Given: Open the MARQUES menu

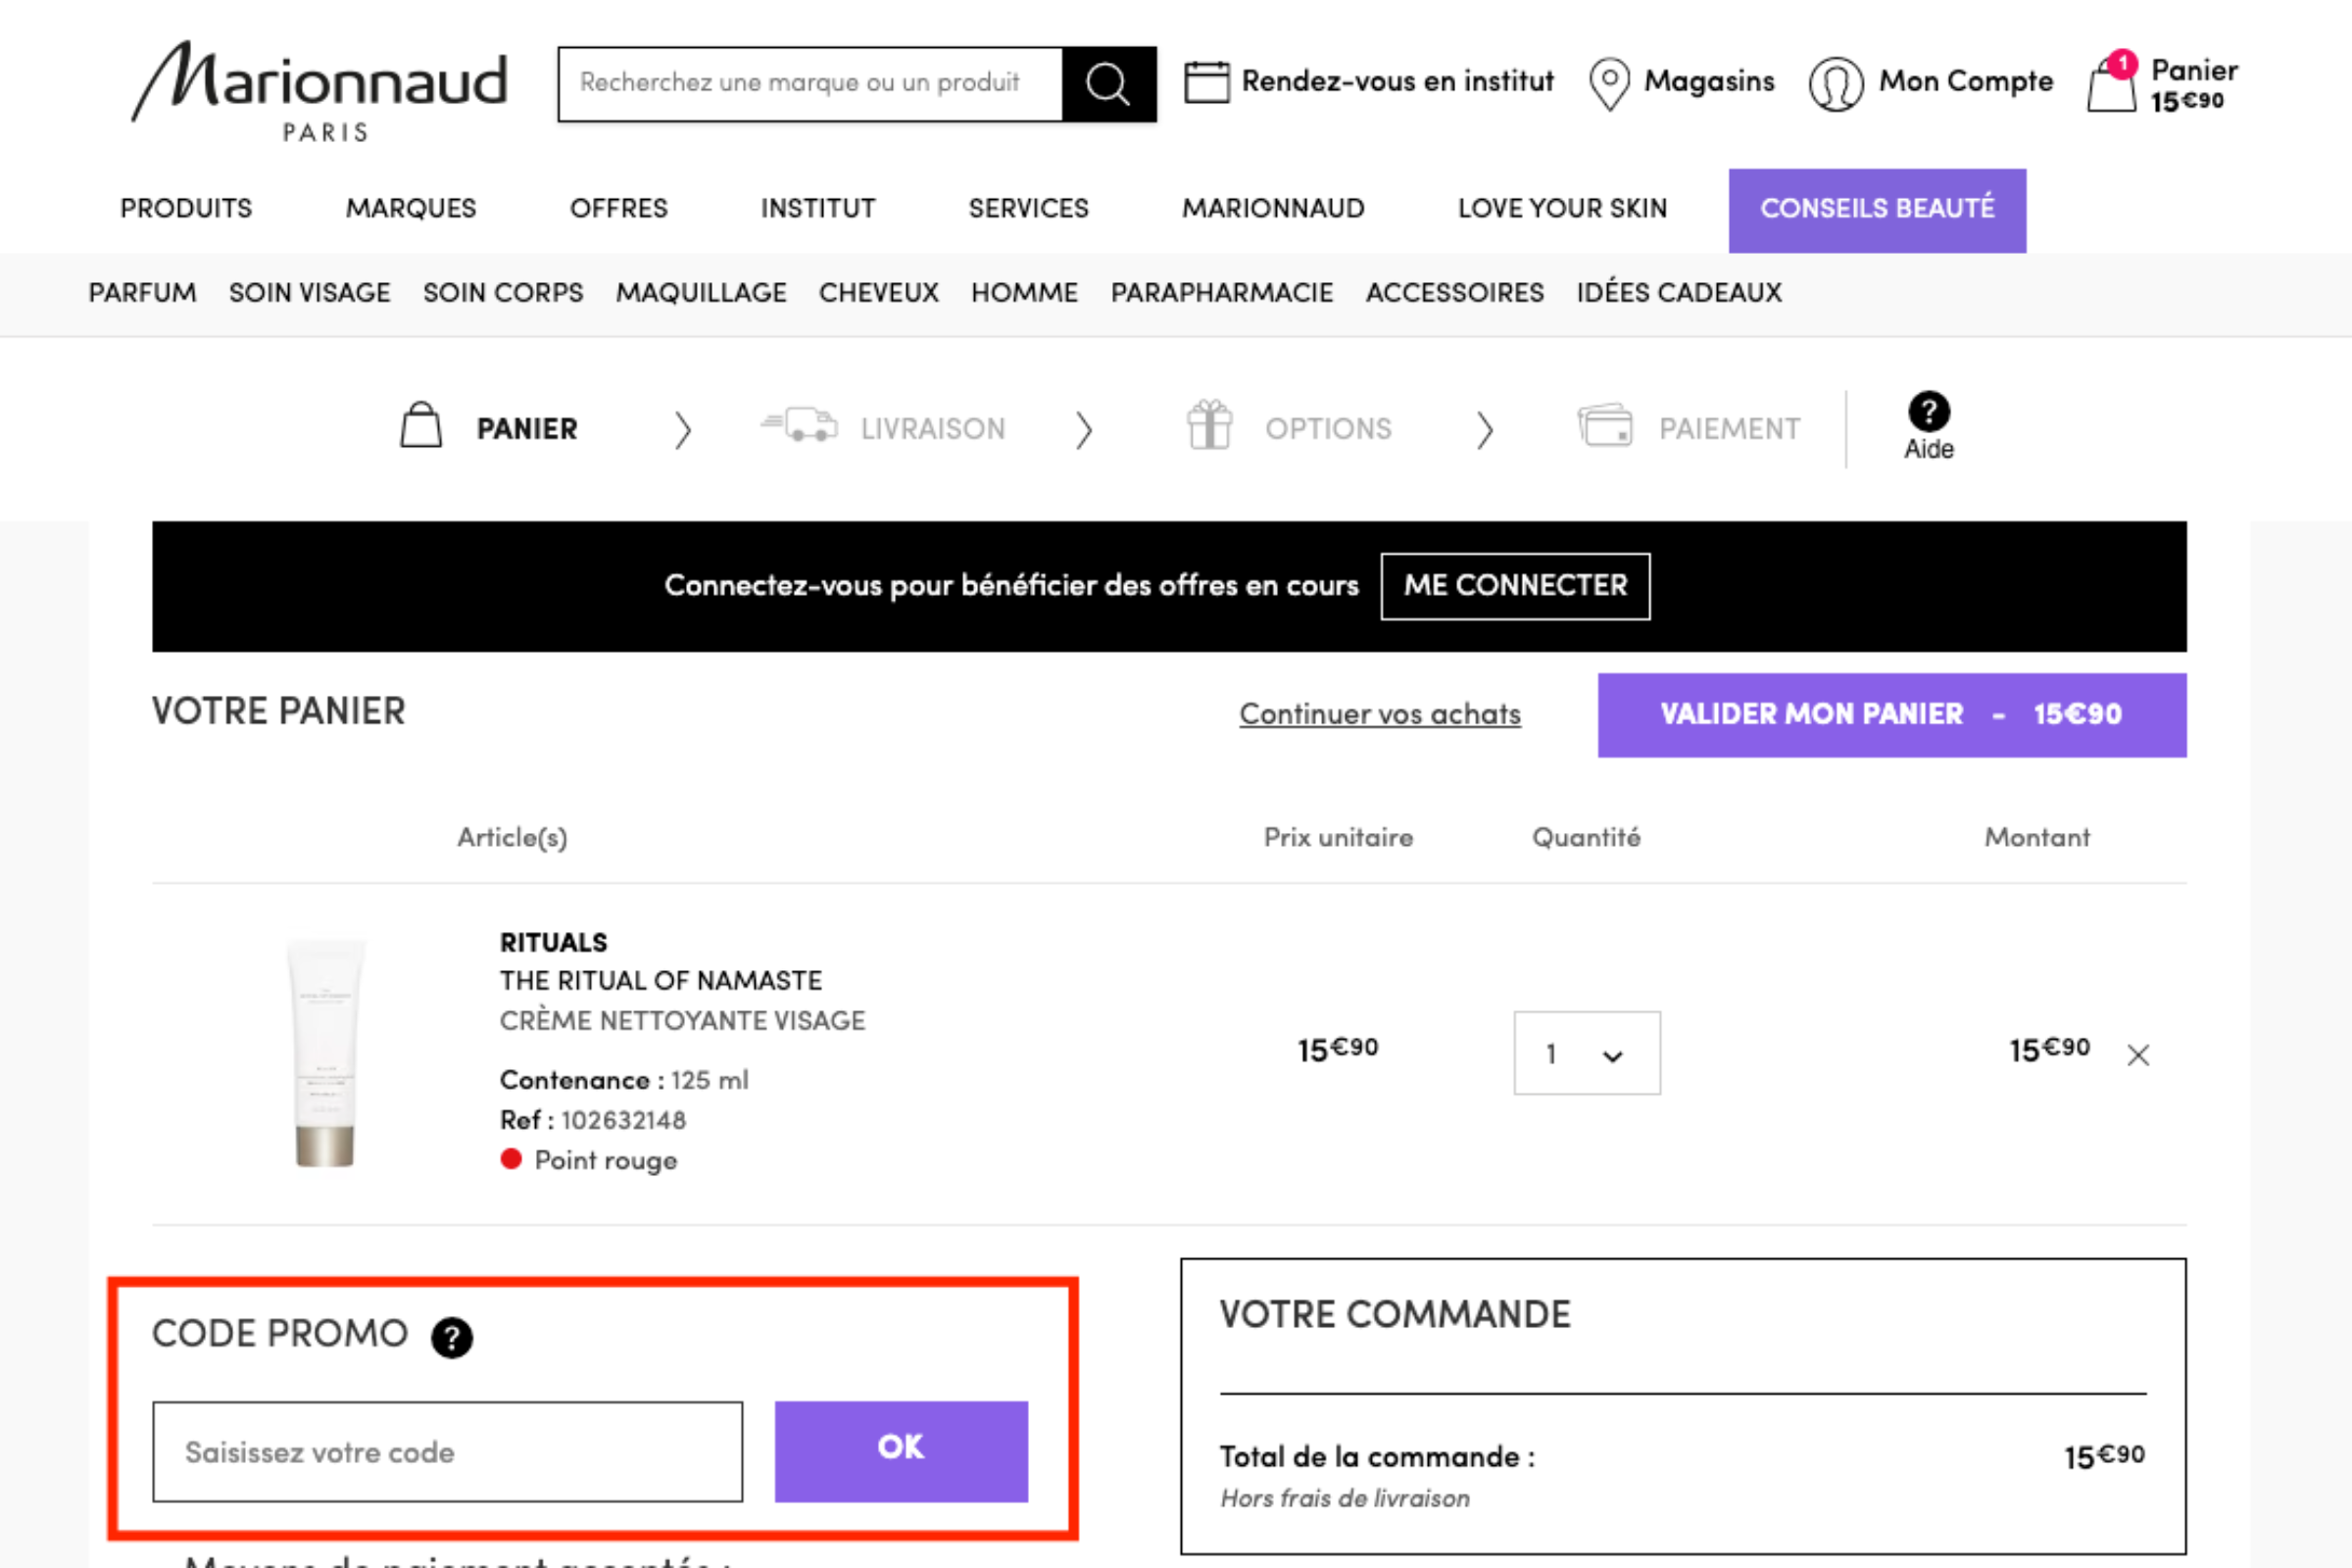Looking at the screenshot, I should click(411, 208).
